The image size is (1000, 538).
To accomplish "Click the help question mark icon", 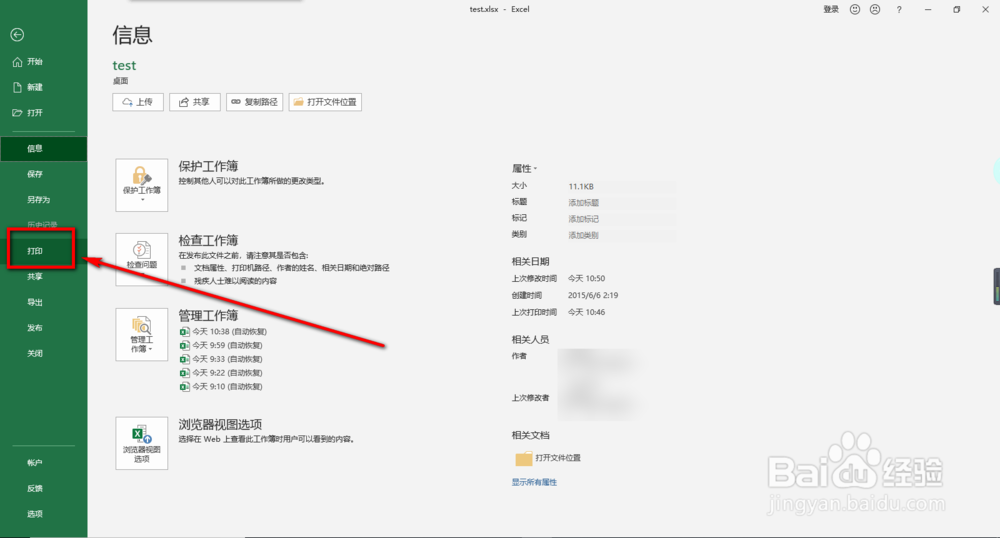I will pyautogui.click(x=899, y=10).
